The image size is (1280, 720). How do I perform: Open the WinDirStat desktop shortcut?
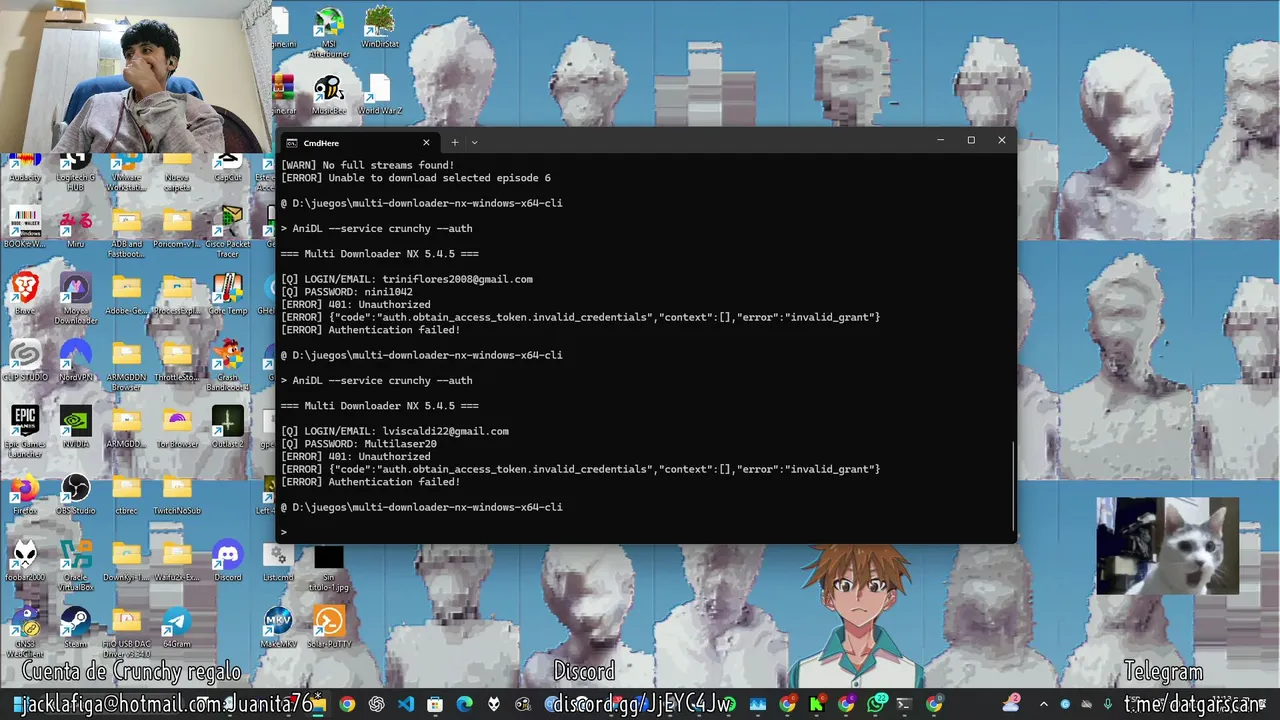[380, 28]
